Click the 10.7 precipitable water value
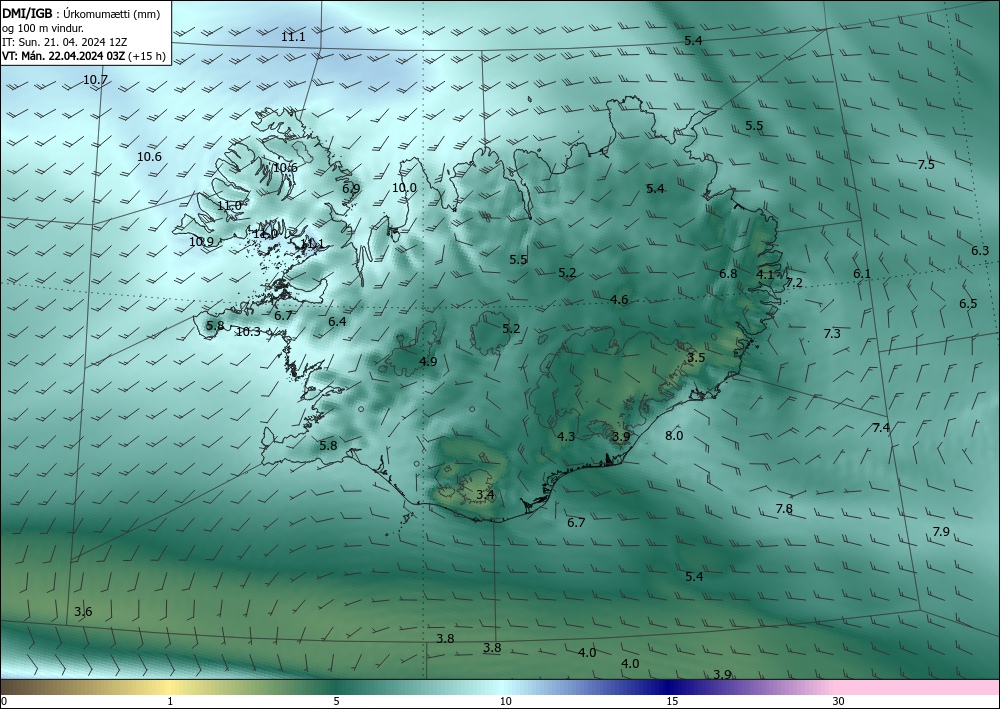This screenshot has width=1000, height=709. (95, 80)
